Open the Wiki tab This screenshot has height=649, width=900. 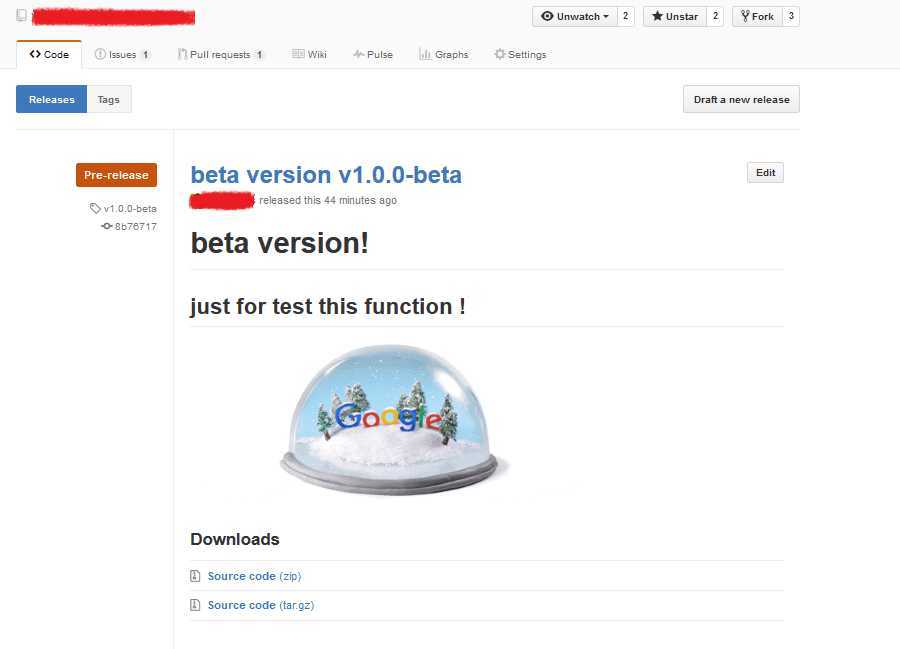pyautogui.click(x=309, y=54)
